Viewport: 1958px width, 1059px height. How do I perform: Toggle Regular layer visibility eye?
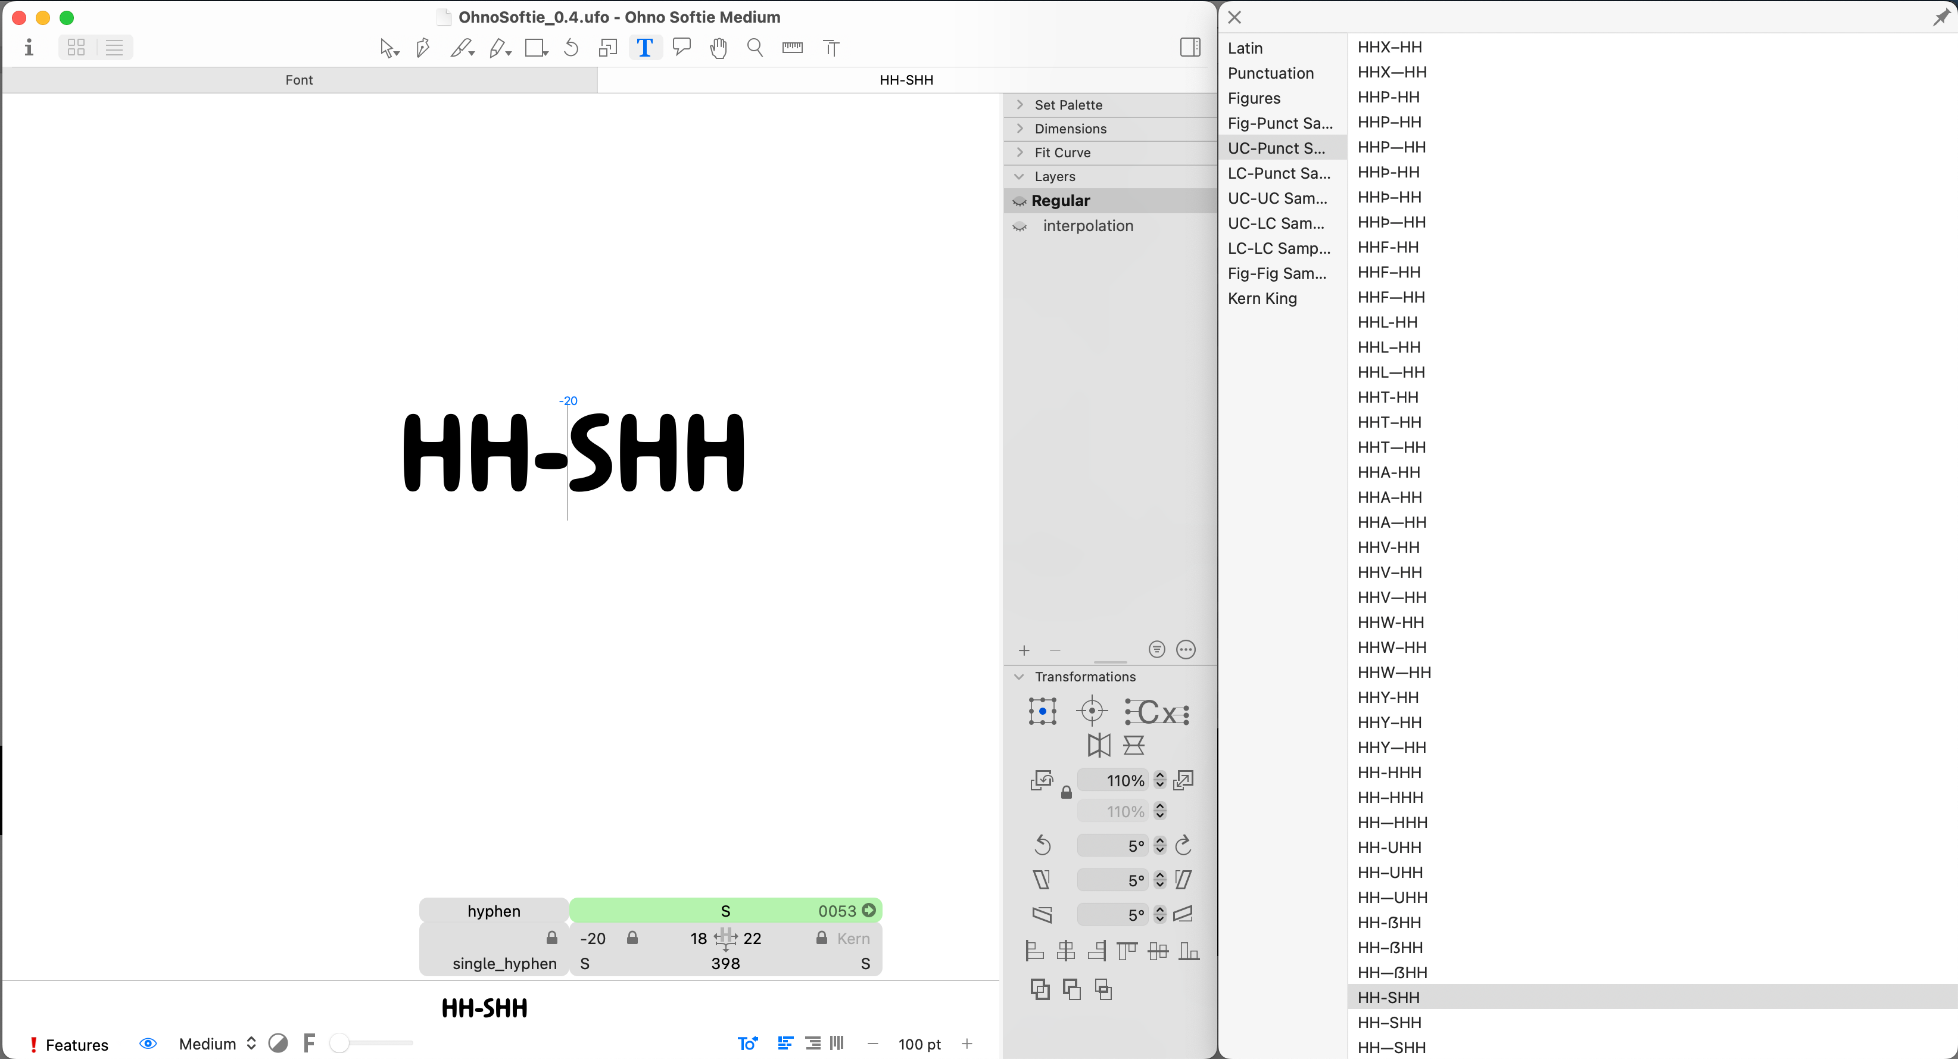(1020, 201)
